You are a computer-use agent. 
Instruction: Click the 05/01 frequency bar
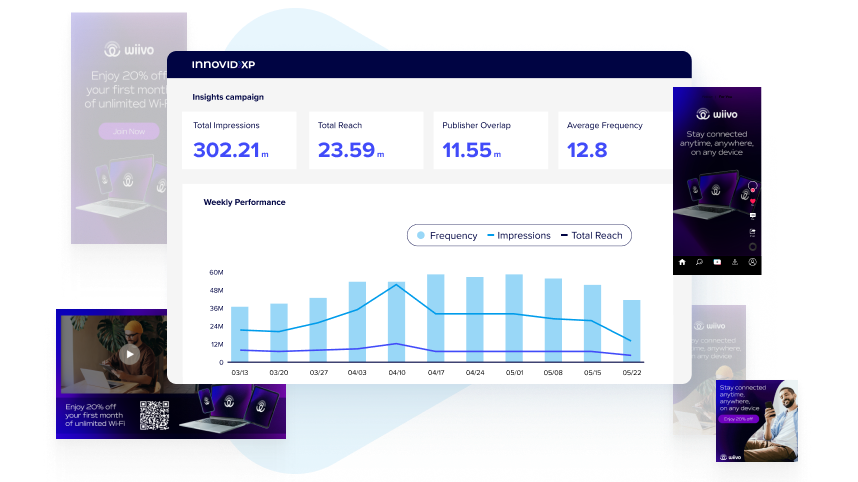[x=514, y=318]
